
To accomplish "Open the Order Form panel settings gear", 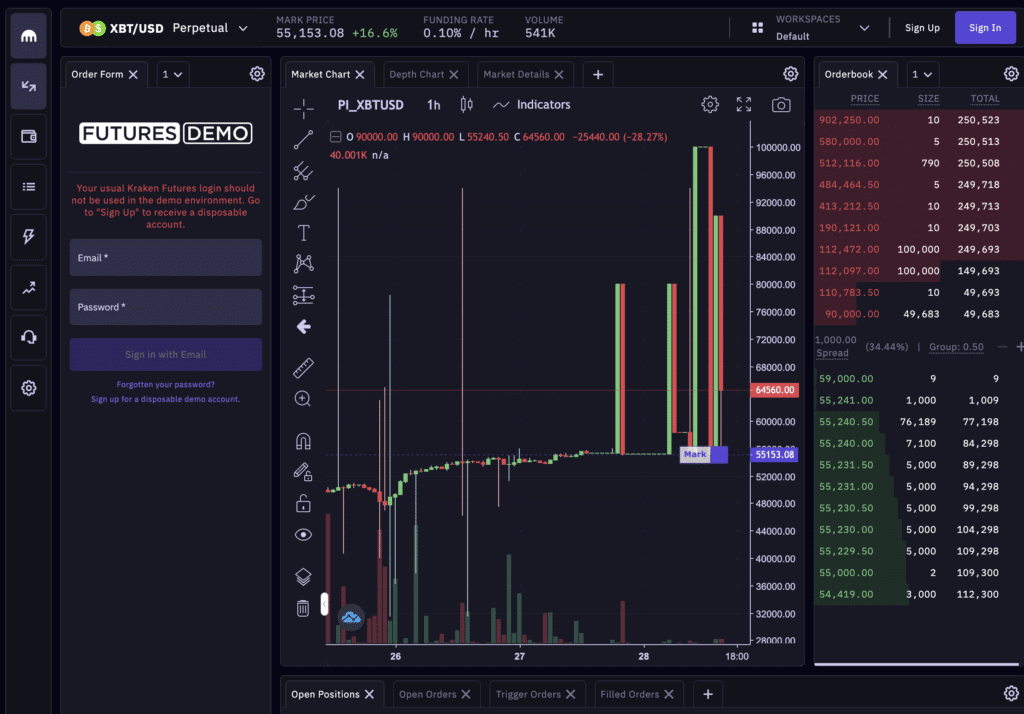I will (257, 74).
